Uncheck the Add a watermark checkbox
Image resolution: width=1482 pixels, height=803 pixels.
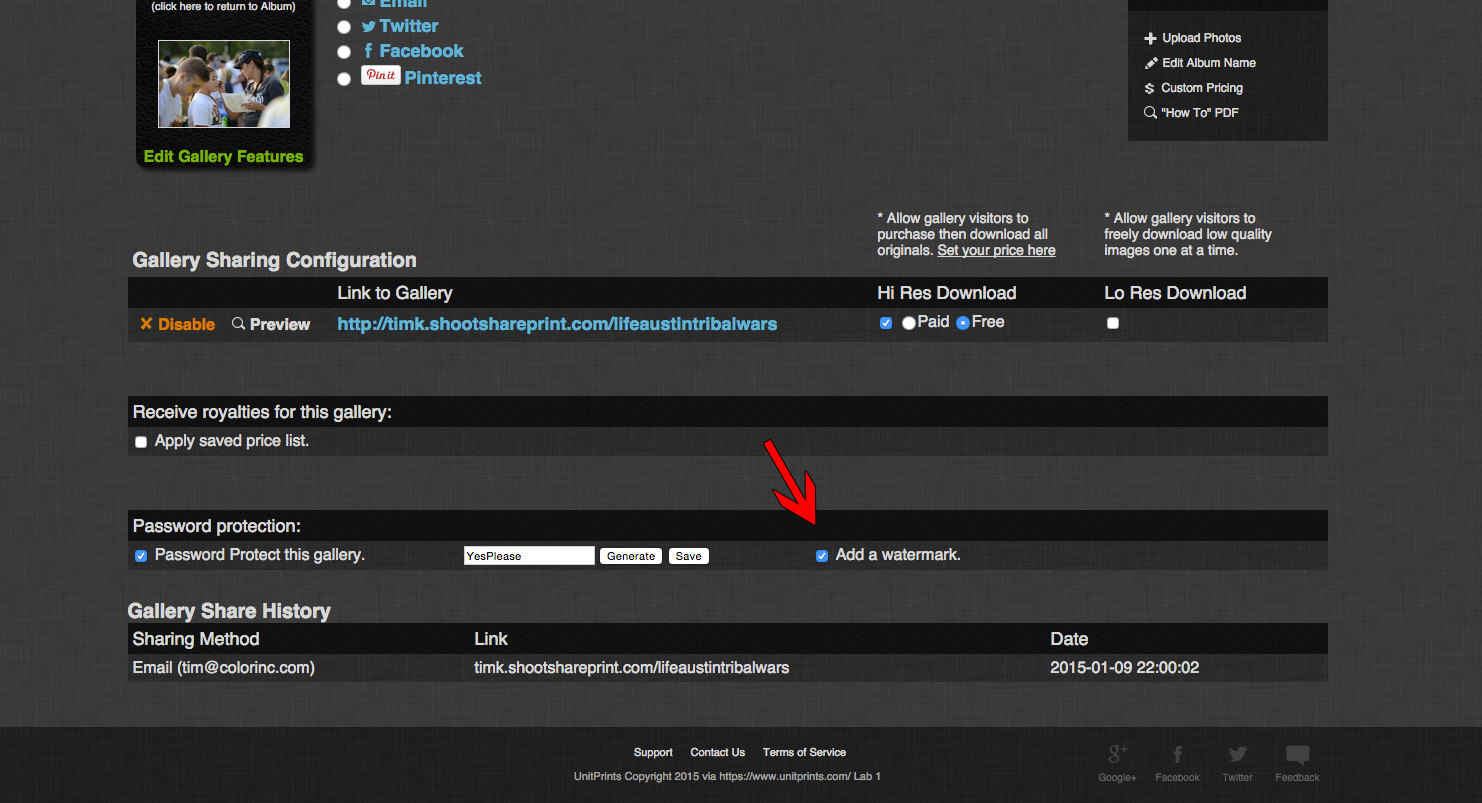tap(822, 556)
